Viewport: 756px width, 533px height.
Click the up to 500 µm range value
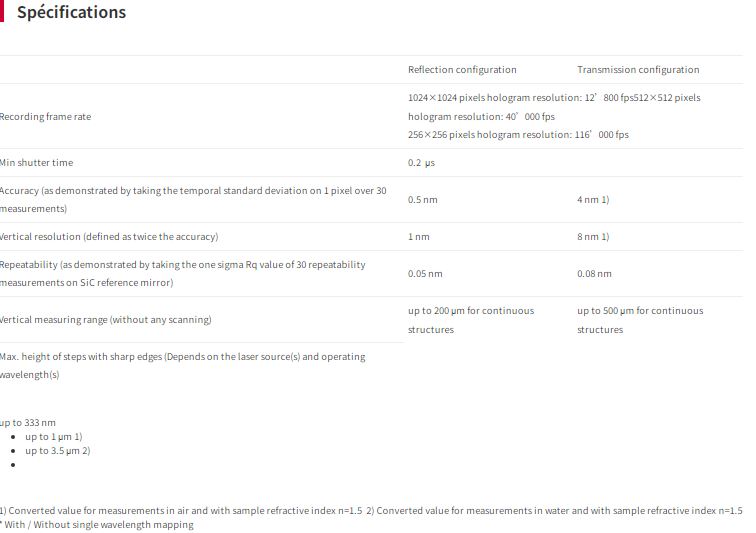click(x=640, y=311)
